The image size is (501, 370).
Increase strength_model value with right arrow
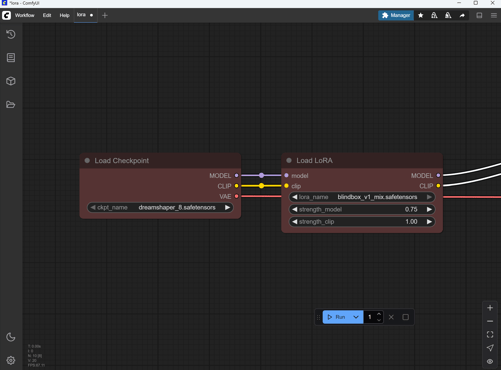click(429, 209)
